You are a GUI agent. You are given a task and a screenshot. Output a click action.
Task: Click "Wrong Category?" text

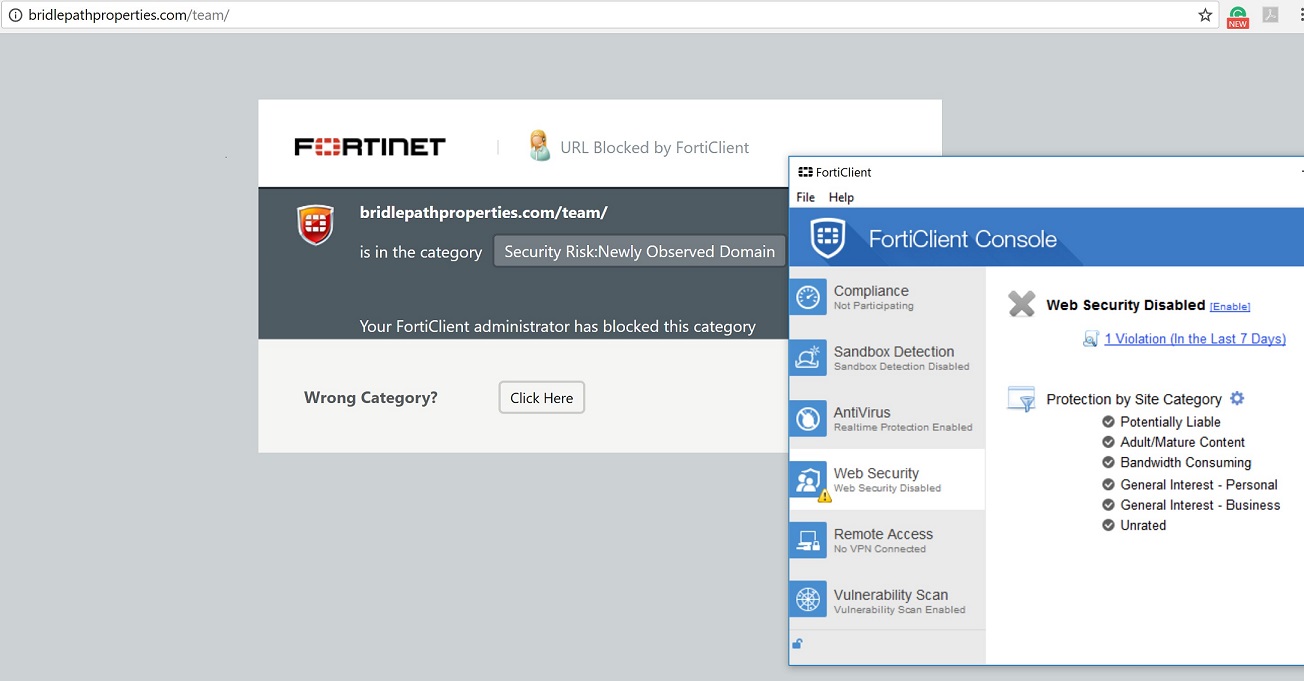pos(371,397)
